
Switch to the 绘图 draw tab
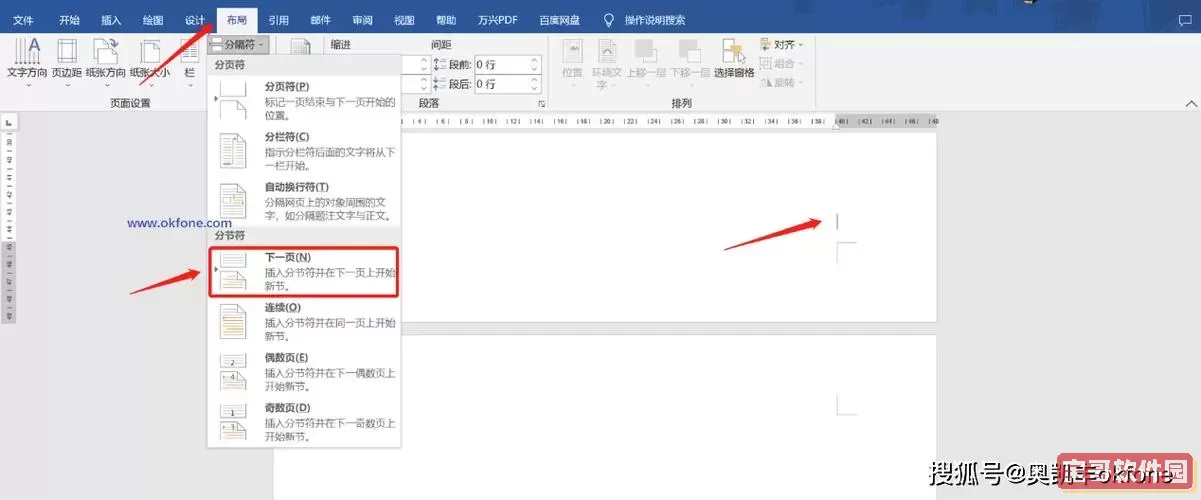[153, 20]
